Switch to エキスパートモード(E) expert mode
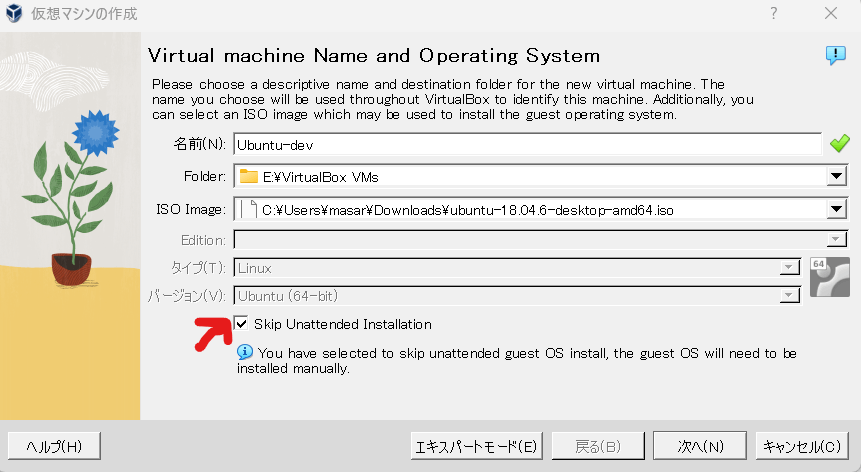The image size is (861, 472). (477, 446)
